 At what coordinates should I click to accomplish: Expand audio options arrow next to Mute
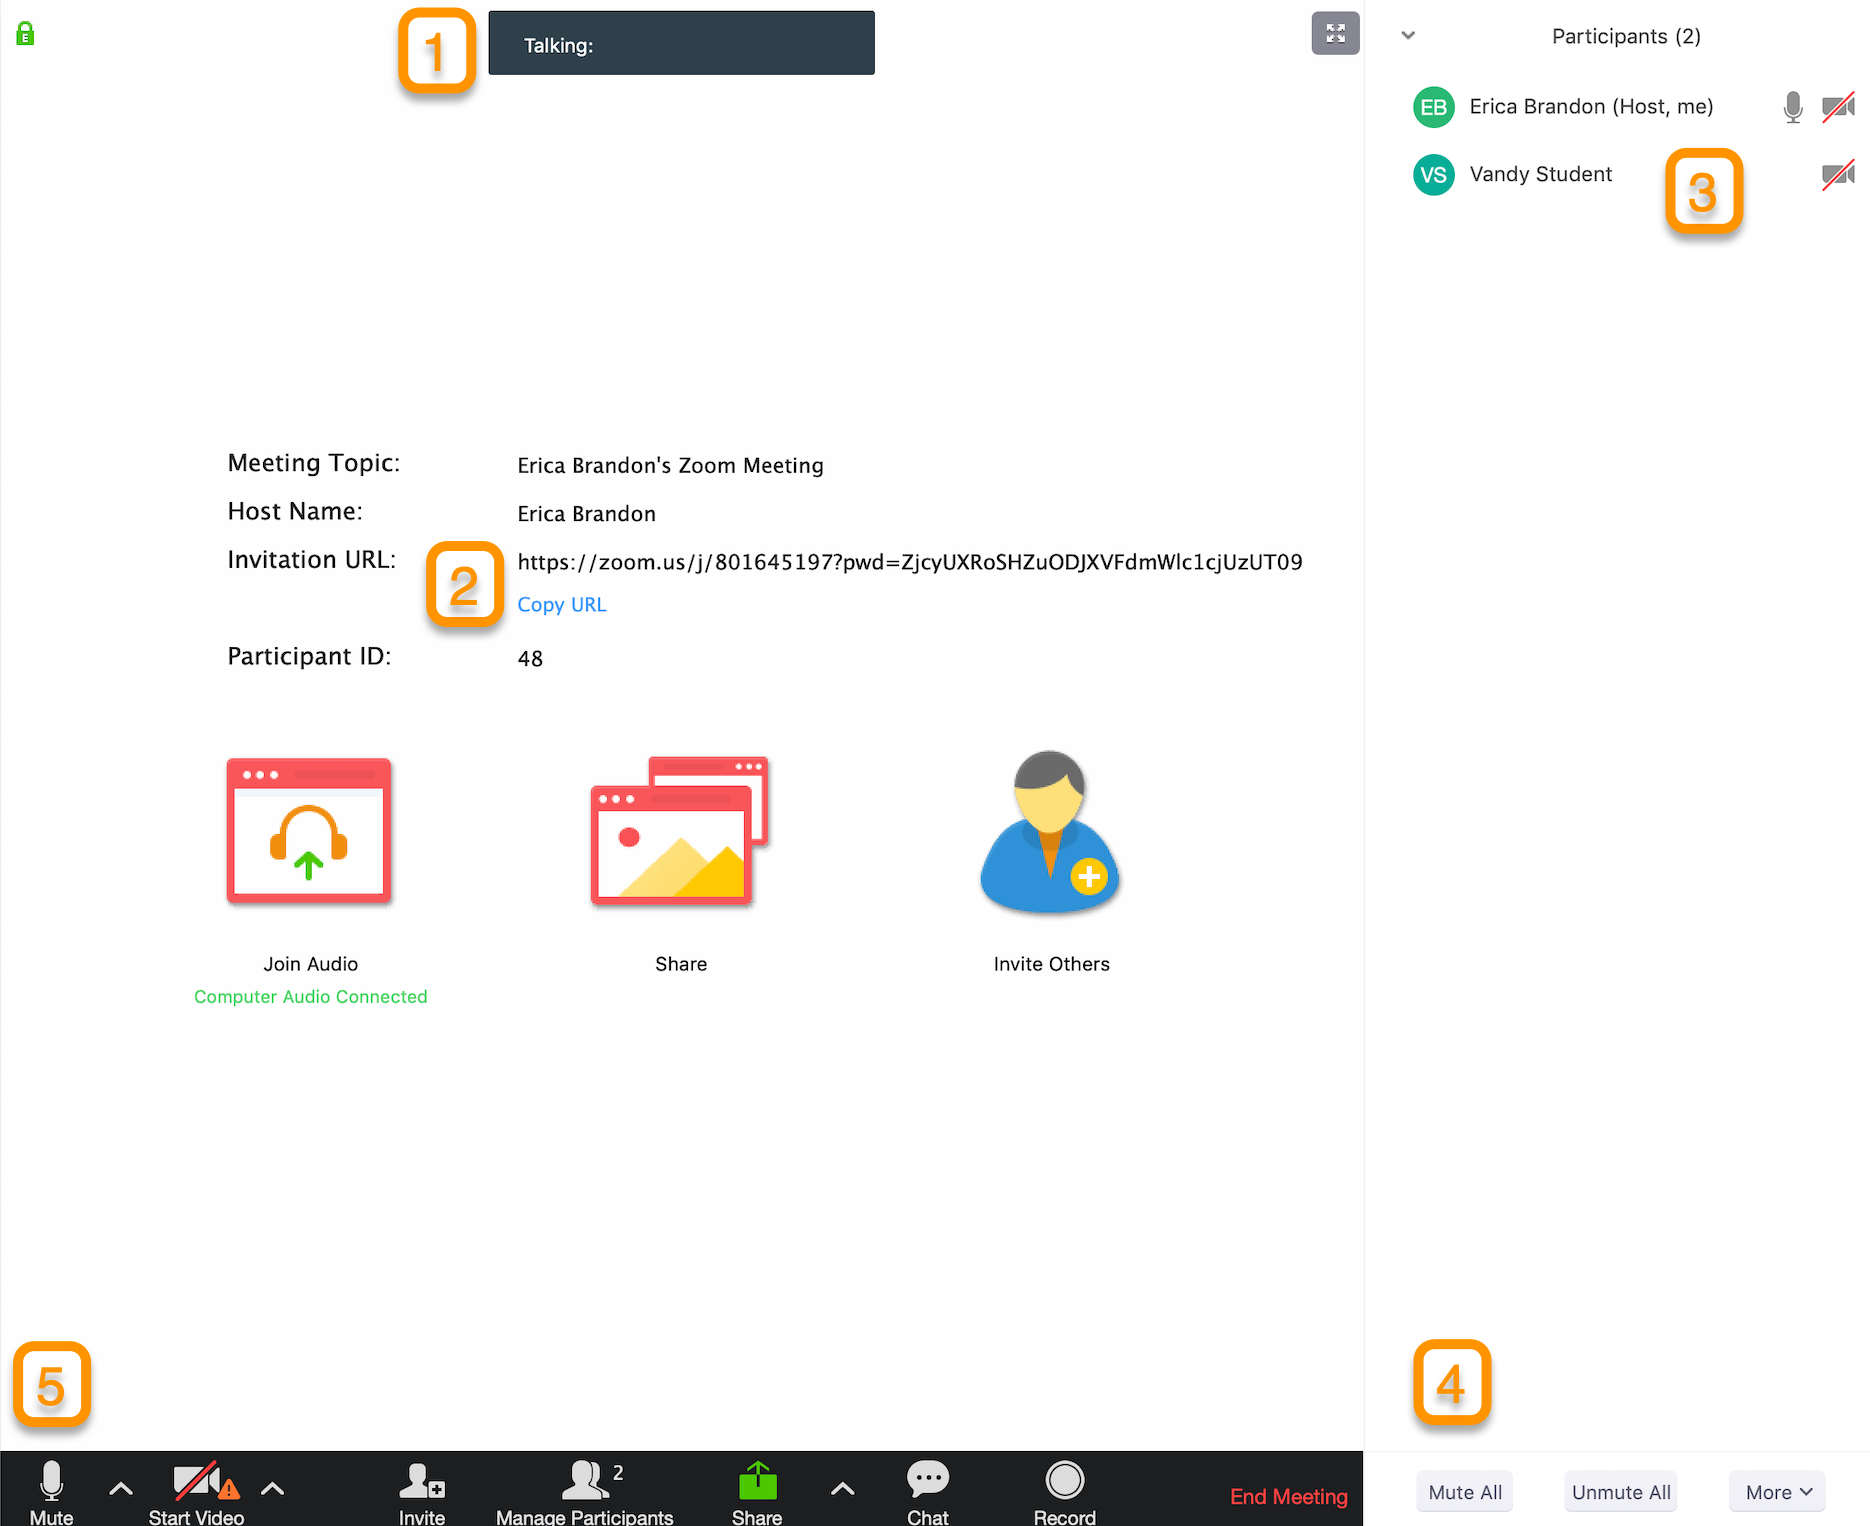[x=121, y=1489]
